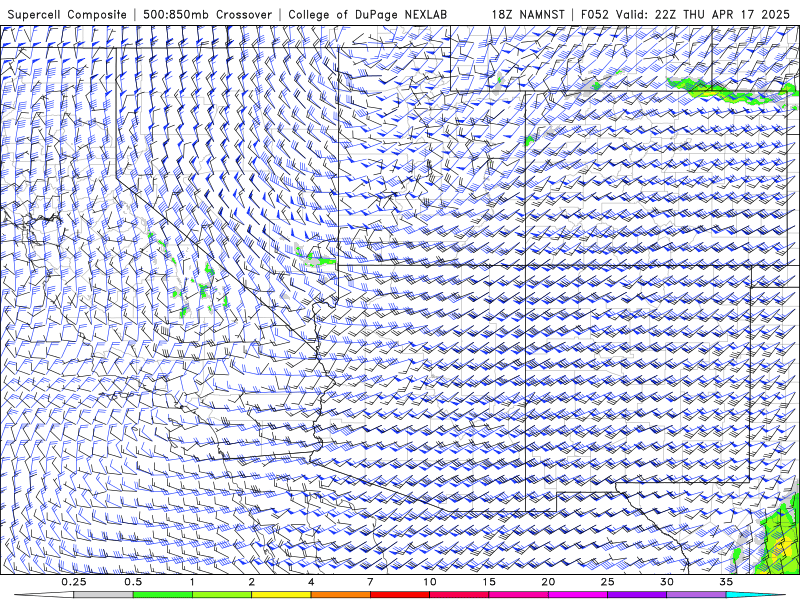This screenshot has height=600, width=800.
Task: Click the "25" legend value
Action: (607, 582)
